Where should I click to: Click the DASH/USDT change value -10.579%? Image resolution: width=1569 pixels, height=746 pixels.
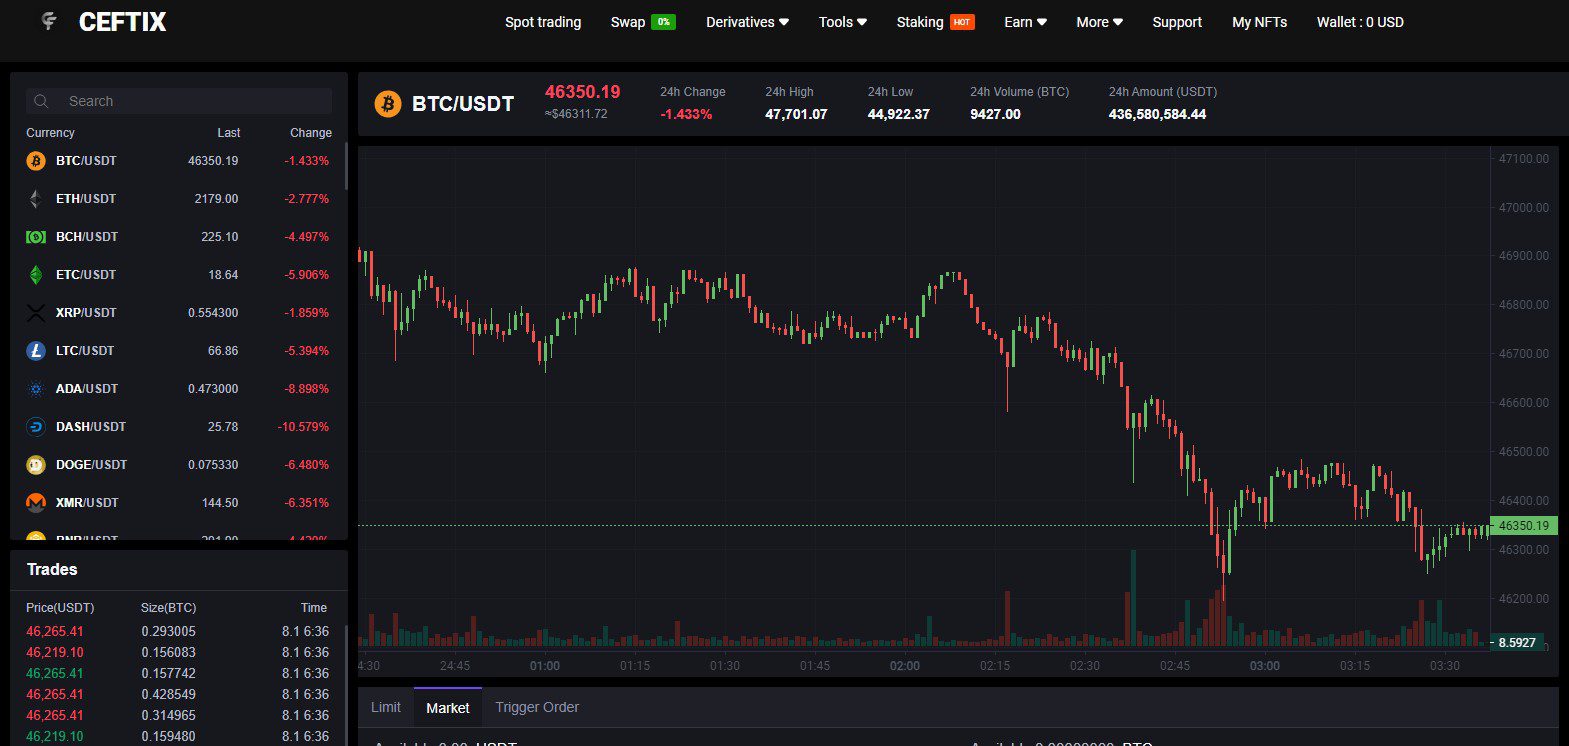303,427
